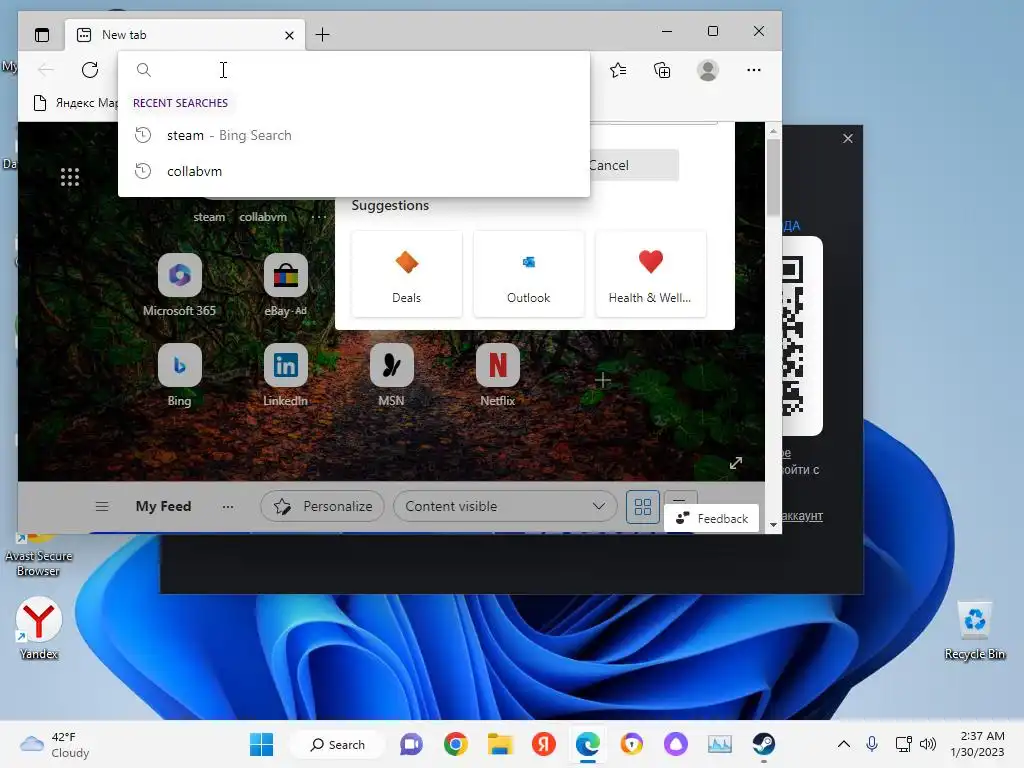Open File Explorer from taskbar
This screenshot has width=1024, height=768.
500,744
